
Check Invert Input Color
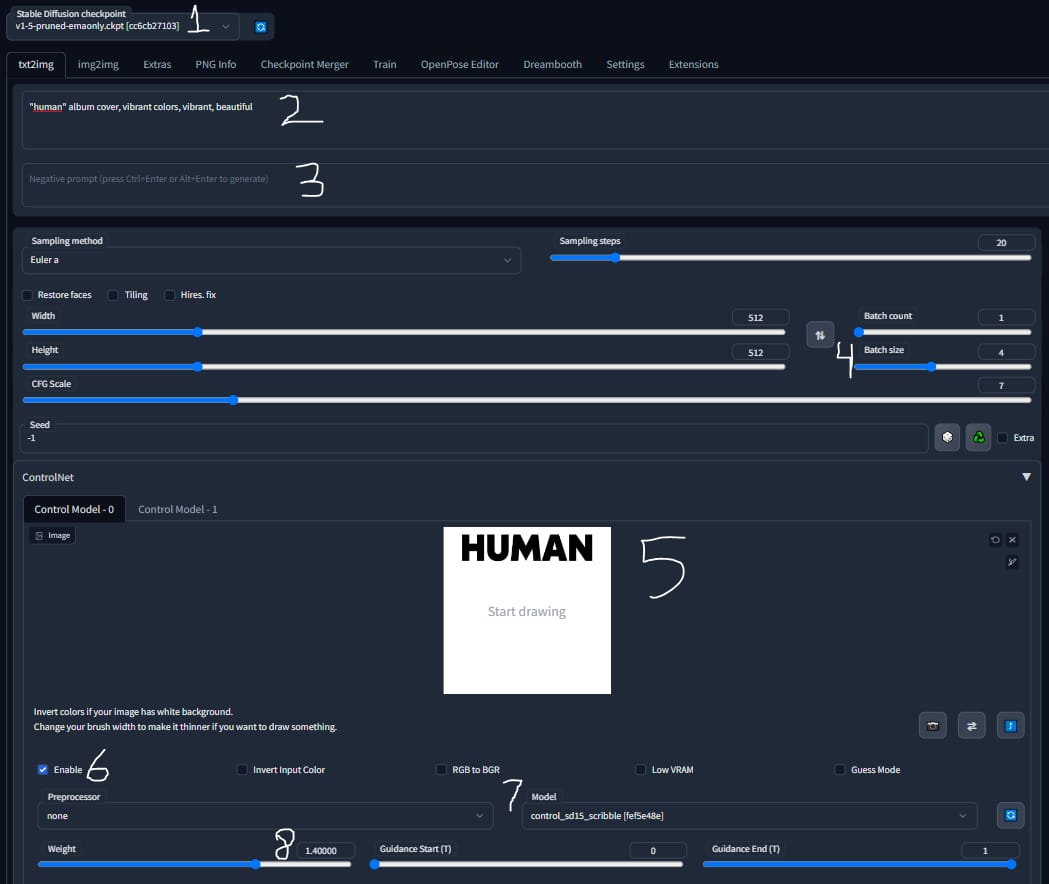point(242,770)
